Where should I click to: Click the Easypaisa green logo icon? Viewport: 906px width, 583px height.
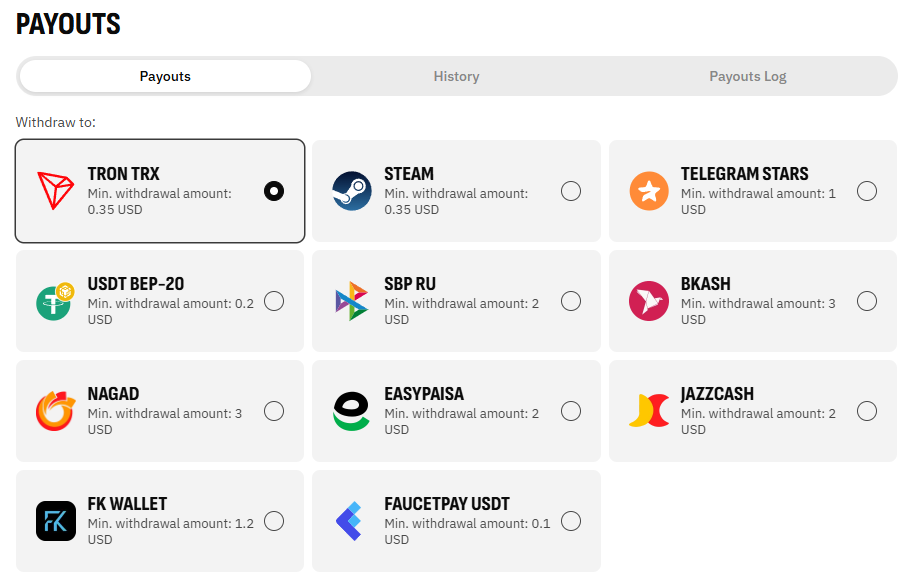pos(352,411)
